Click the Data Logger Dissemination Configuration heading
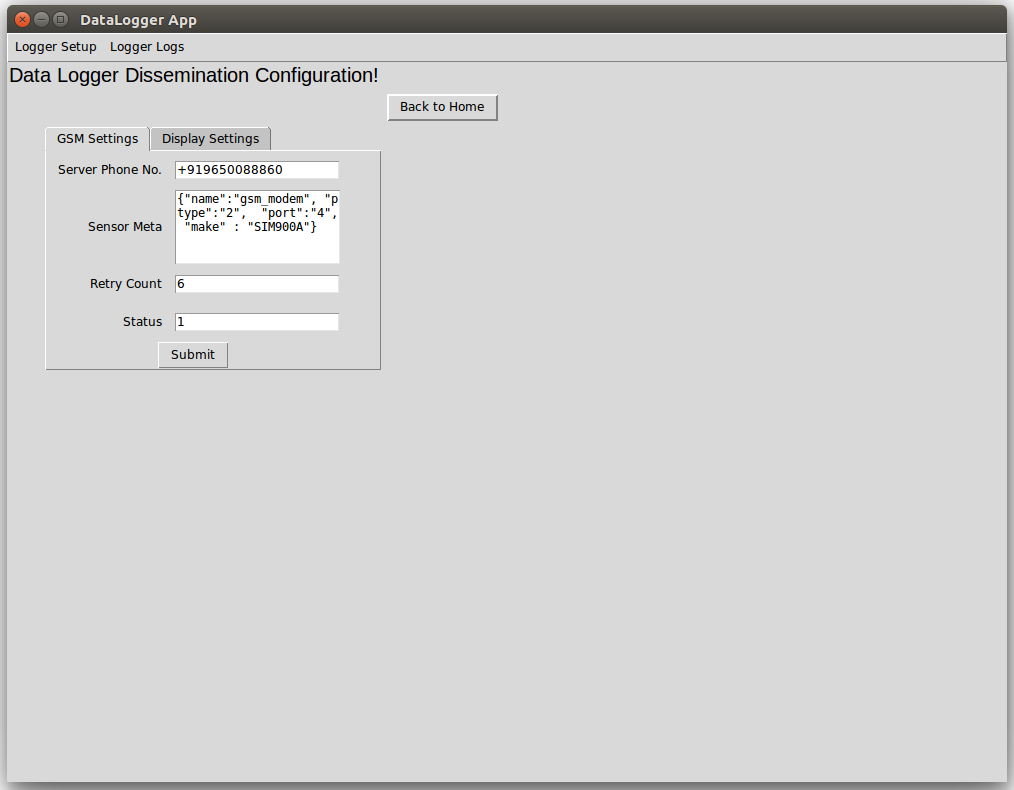Viewport: 1014px width, 790px height. pos(194,76)
